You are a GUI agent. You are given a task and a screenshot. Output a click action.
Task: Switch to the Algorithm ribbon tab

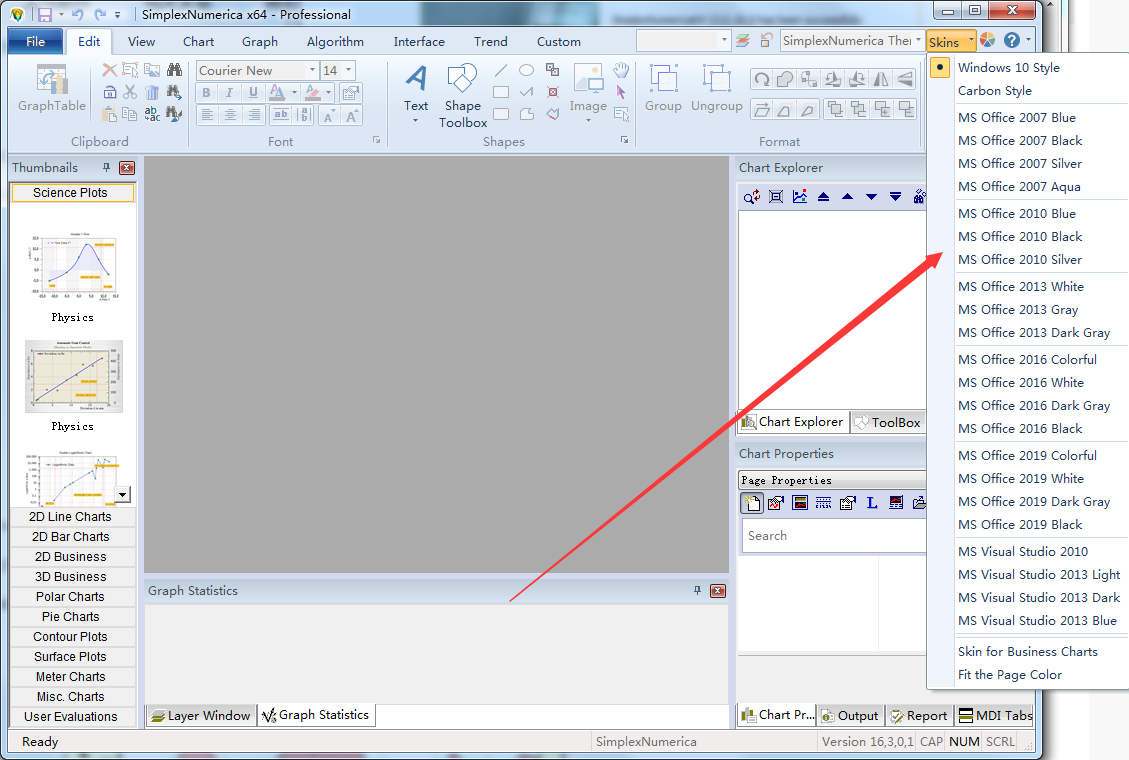click(336, 42)
